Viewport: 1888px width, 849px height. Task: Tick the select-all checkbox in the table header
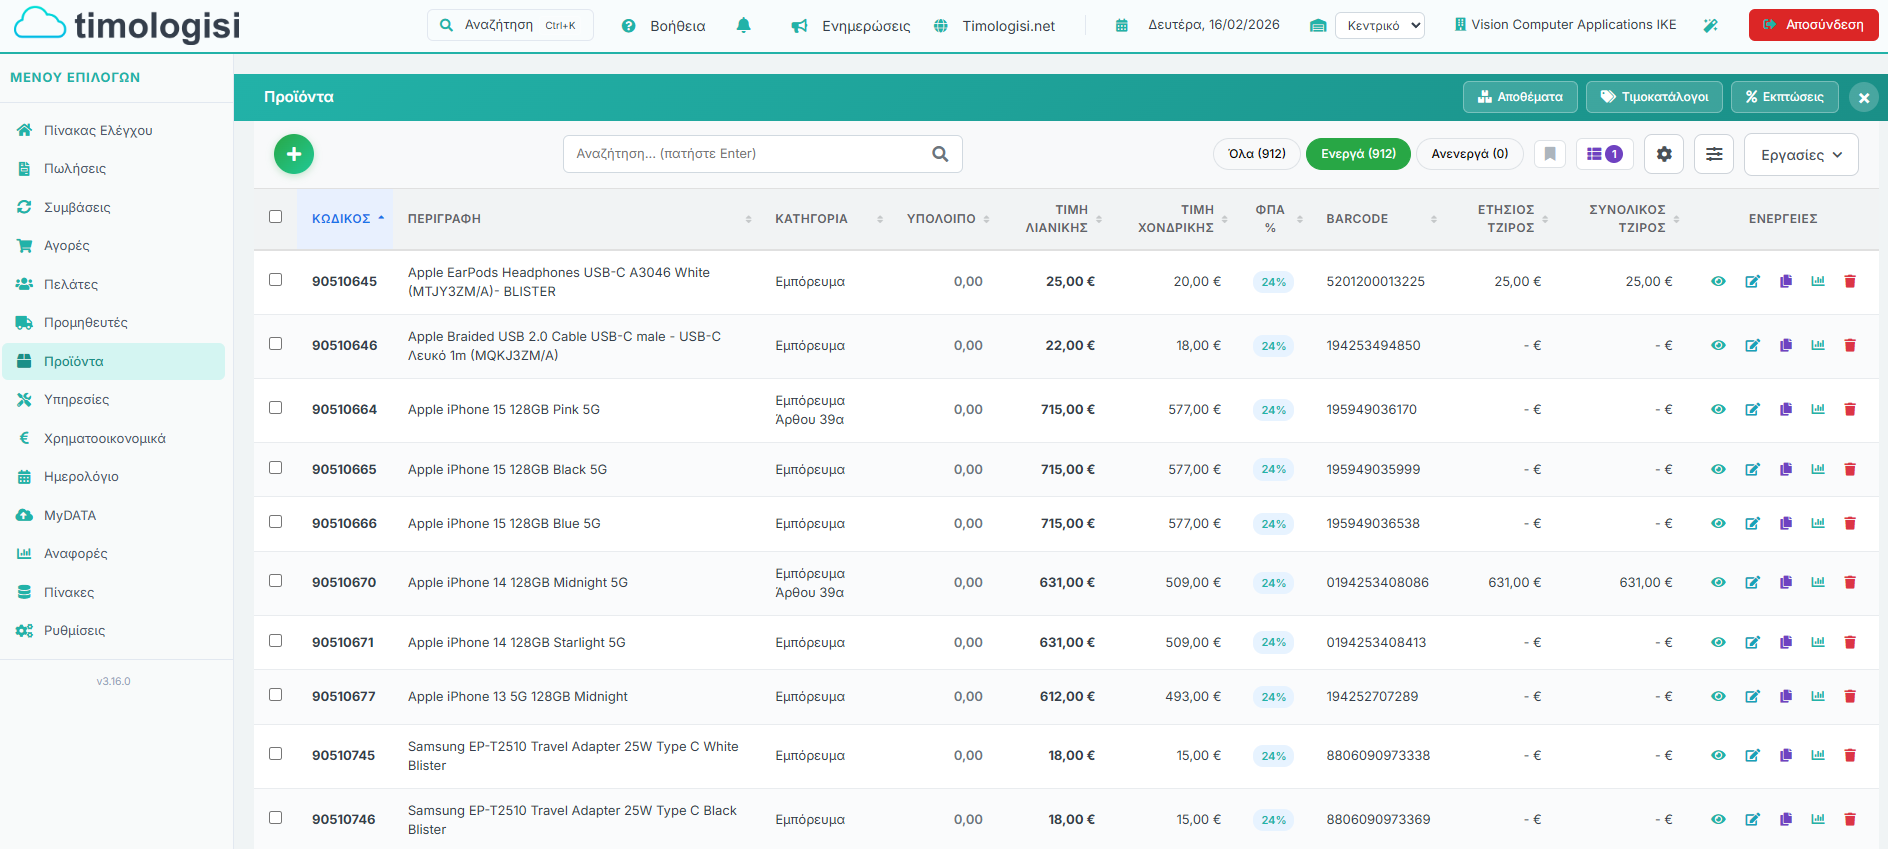tap(276, 217)
